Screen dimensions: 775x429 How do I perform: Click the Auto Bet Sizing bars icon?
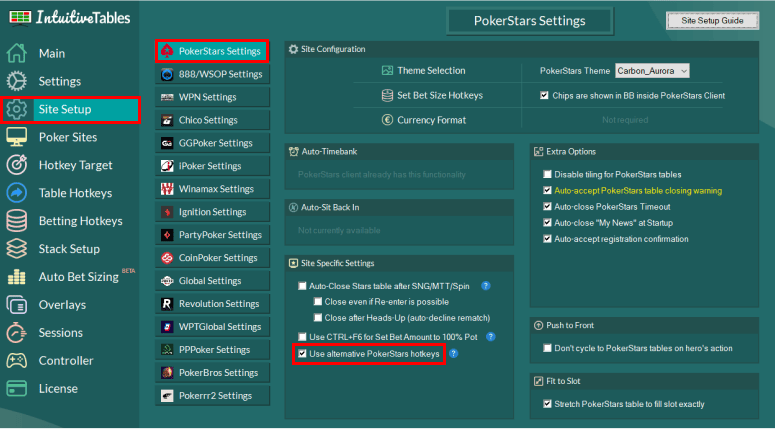pos(17,277)
